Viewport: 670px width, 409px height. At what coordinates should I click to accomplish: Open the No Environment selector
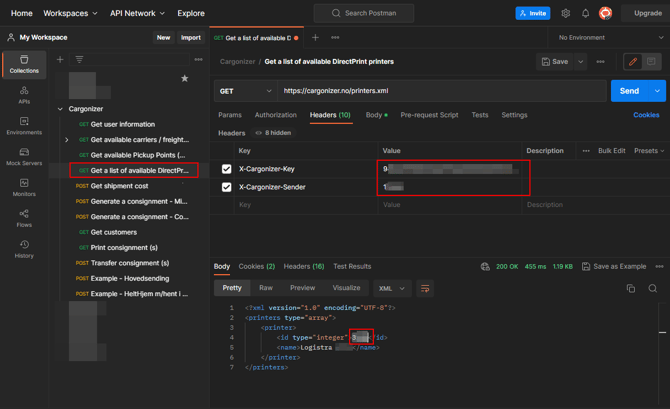coord(610,38)
